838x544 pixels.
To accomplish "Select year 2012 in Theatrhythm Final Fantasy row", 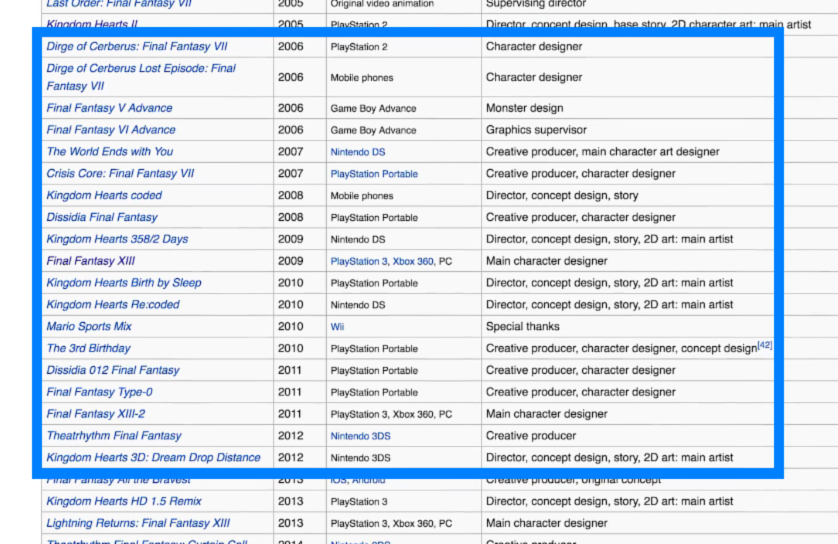I will point(290,436).
